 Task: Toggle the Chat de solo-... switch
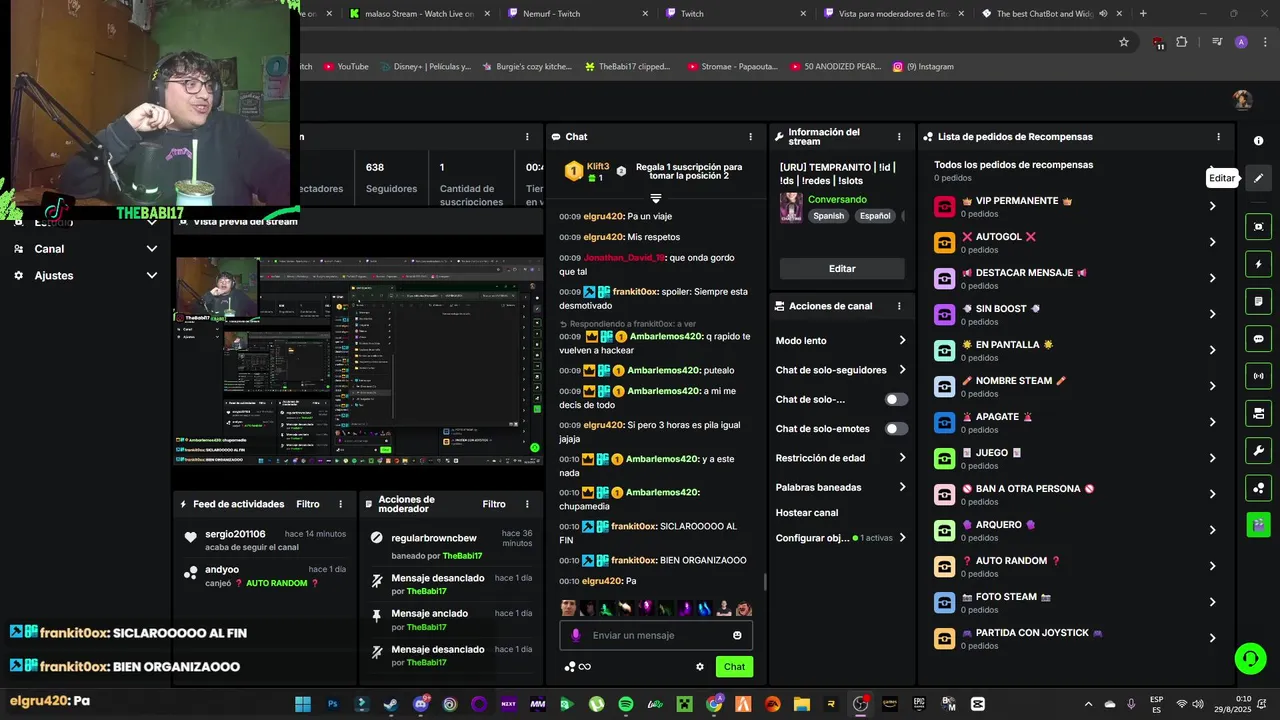point(896,399)
